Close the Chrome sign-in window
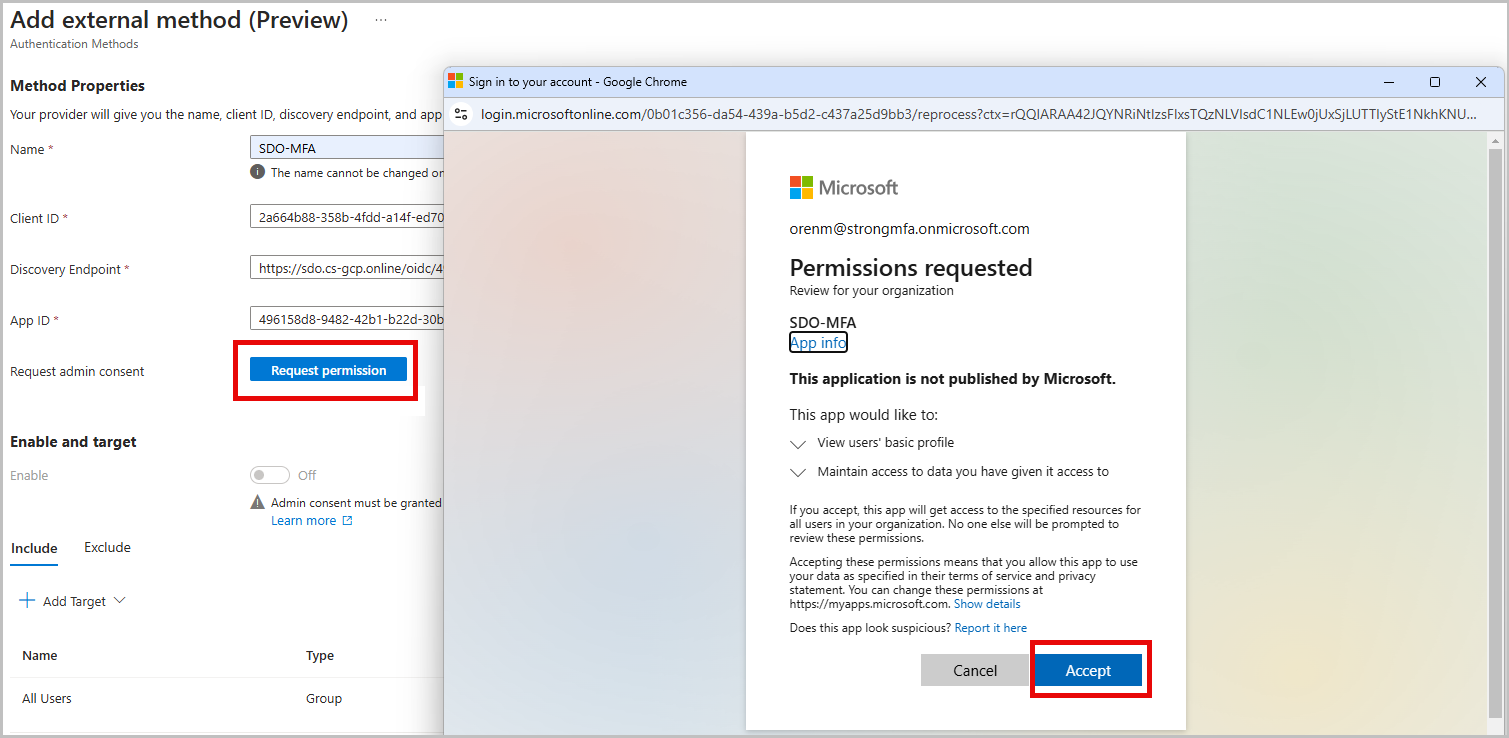 tap(1481, 82)
